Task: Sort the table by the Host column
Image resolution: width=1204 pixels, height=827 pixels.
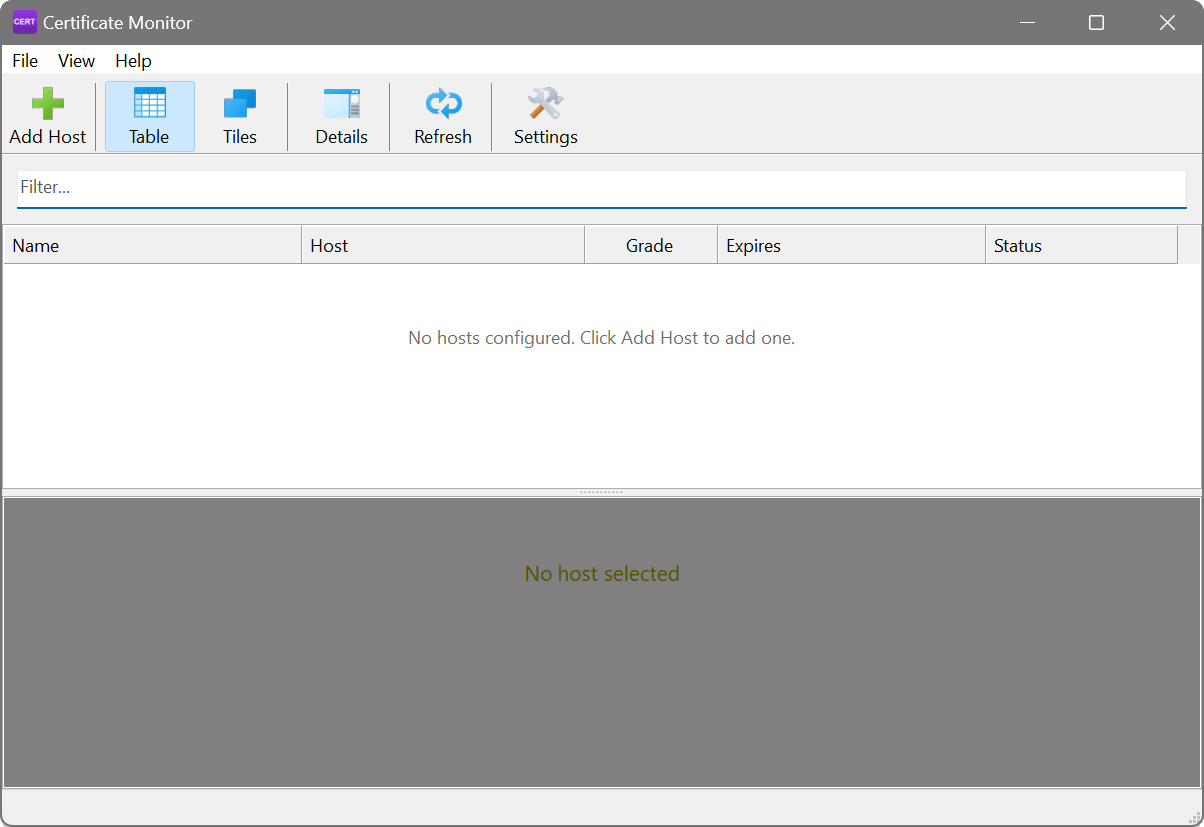Action: point(440,245)
